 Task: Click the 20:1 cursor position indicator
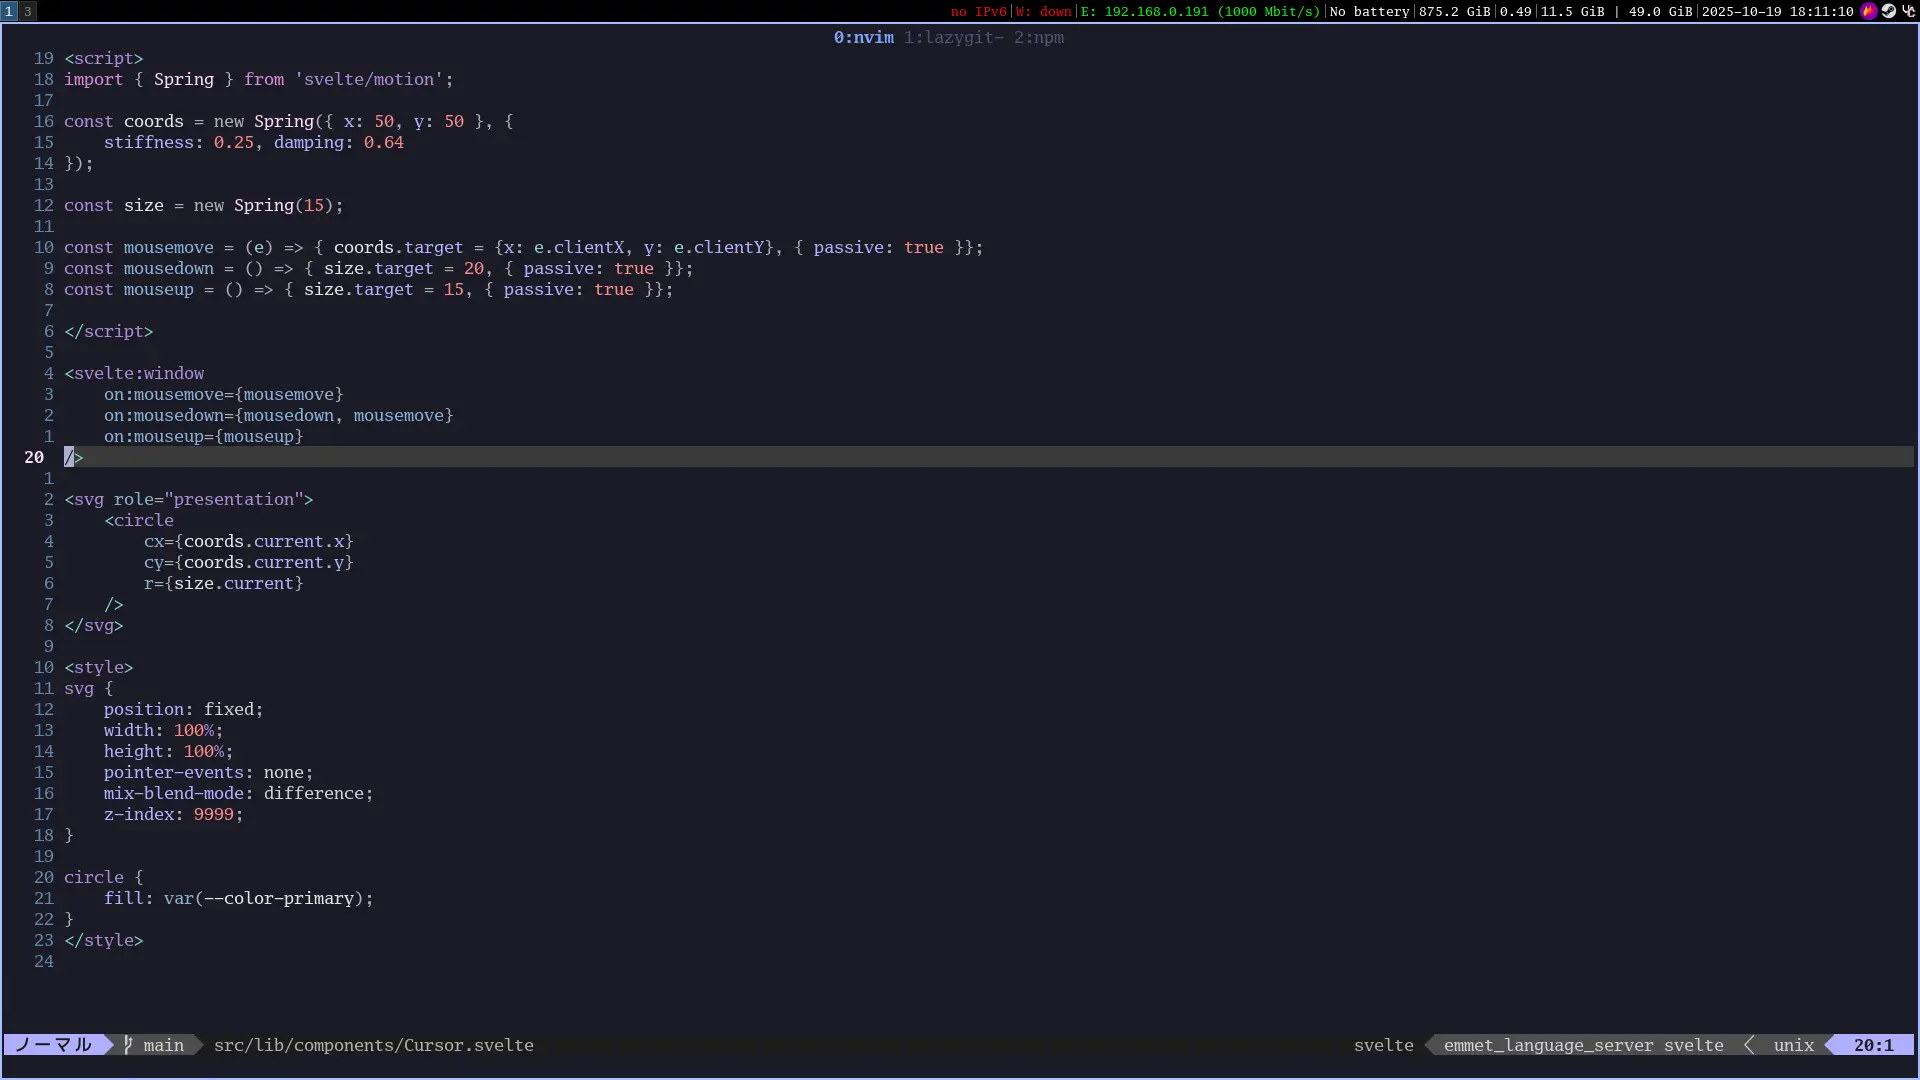pyautogui.click(x=1873, y=1045)
